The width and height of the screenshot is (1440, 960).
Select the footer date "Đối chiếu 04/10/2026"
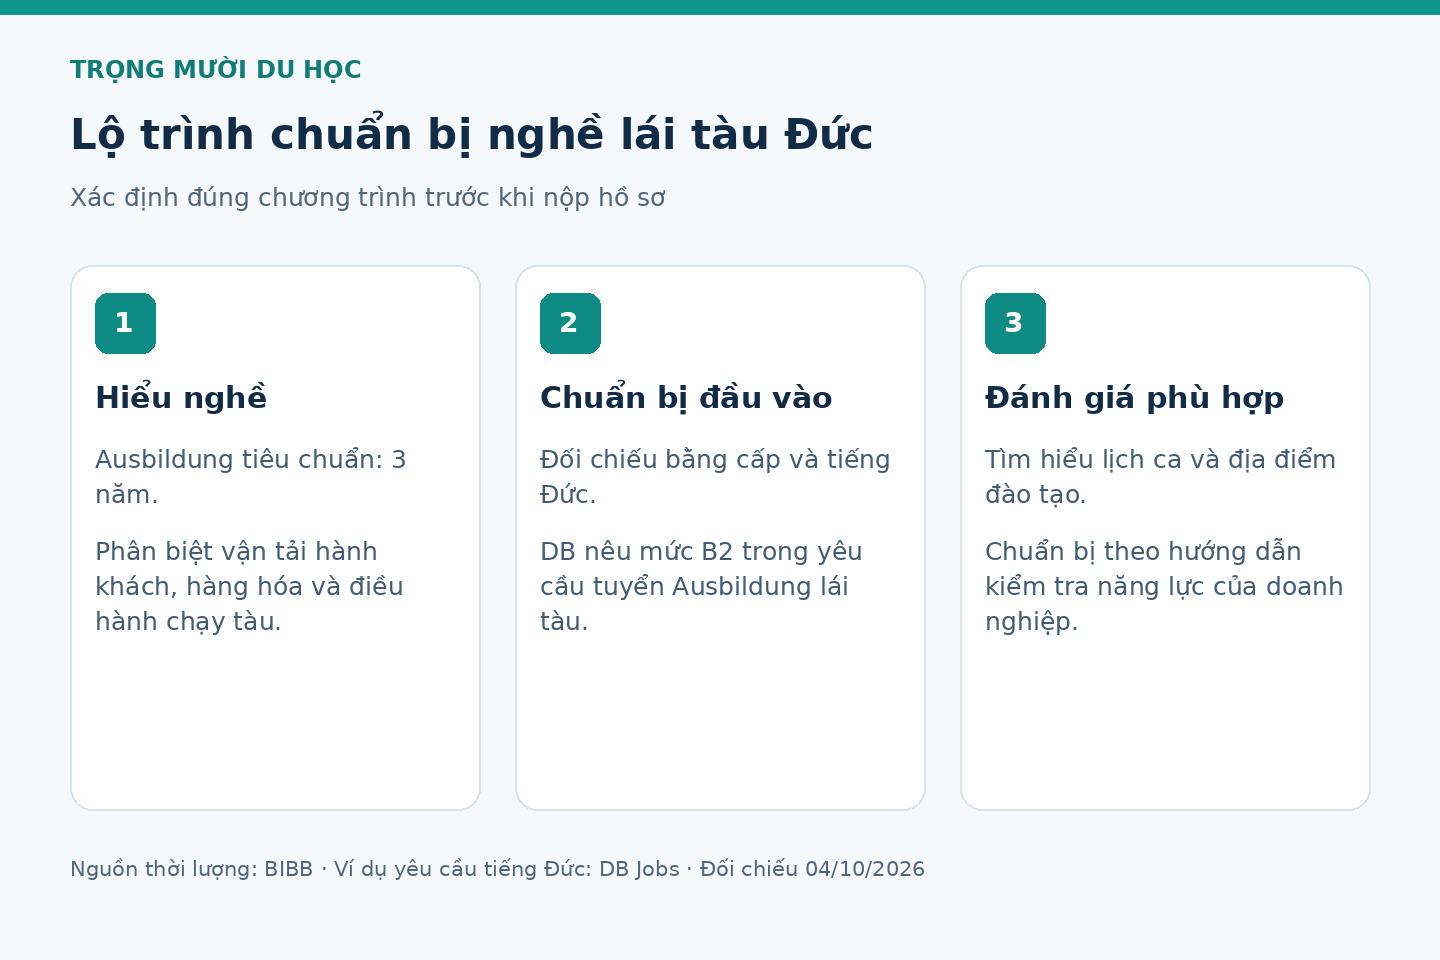click(x=812, y=869)
